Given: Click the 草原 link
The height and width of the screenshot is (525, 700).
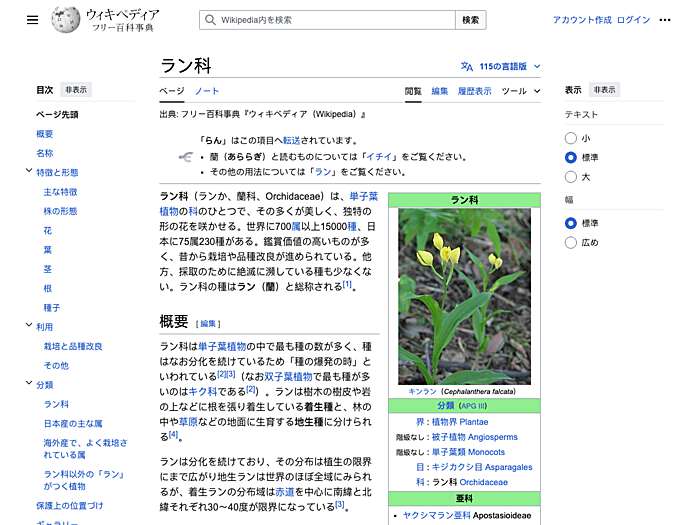Looking at the screenshot, I should coord(188,421).
